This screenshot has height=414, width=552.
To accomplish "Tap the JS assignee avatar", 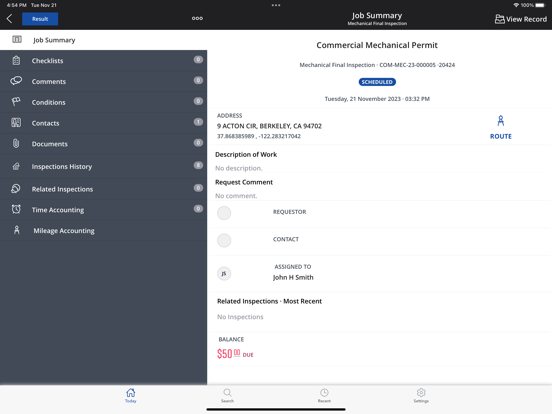I will point(224,273).
